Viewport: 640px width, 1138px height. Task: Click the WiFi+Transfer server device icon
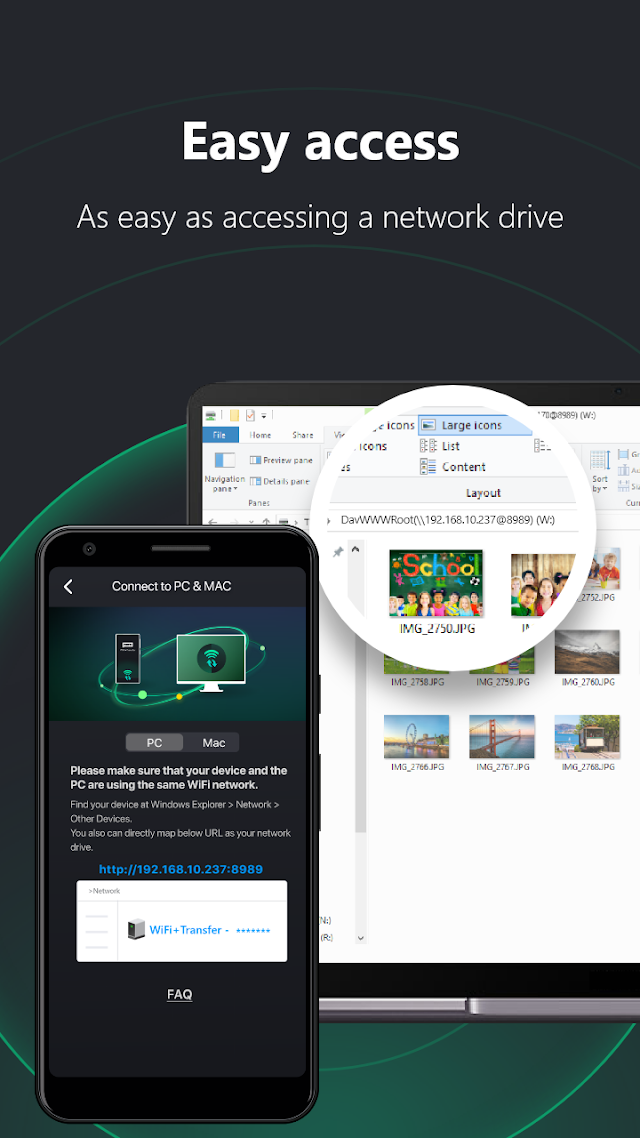coord(136,930)
